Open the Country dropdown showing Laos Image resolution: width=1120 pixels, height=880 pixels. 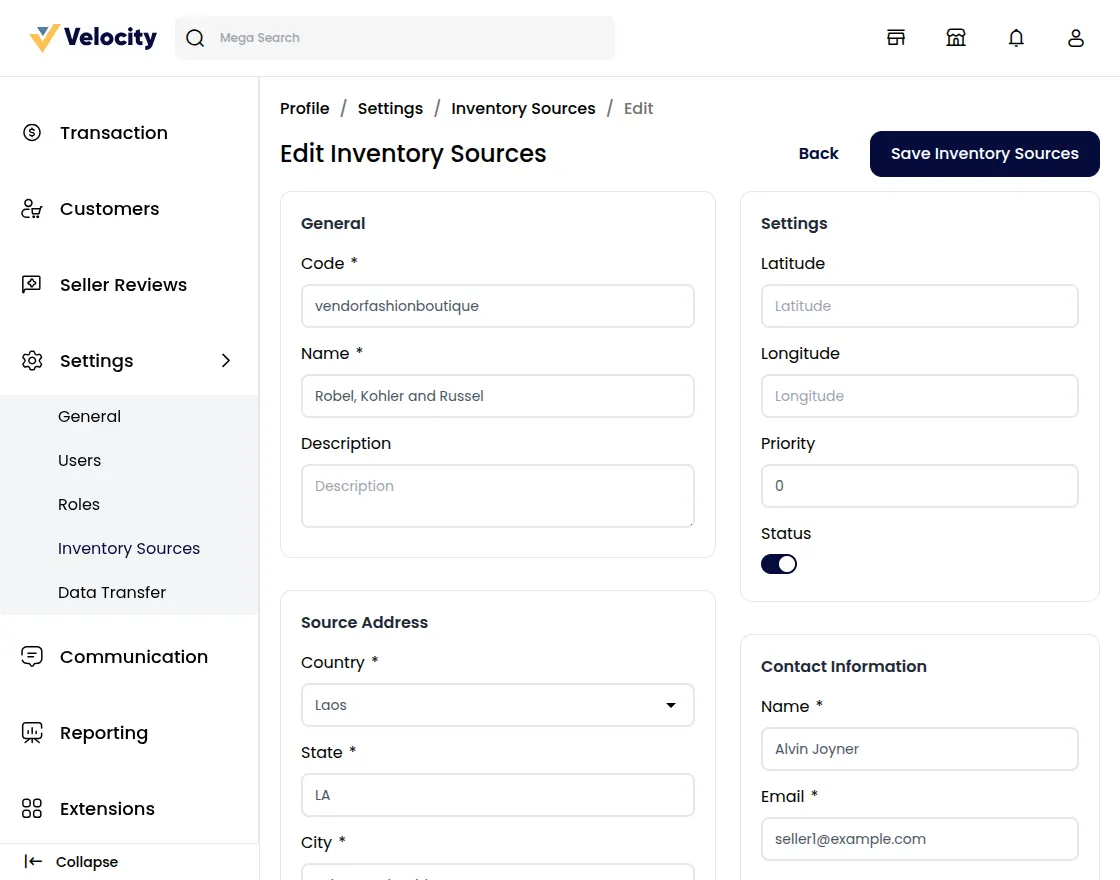pyautogui.click(x=497, y=705)
